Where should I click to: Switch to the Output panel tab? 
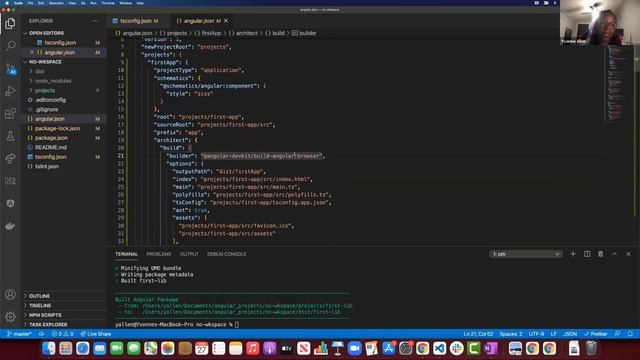189,254
